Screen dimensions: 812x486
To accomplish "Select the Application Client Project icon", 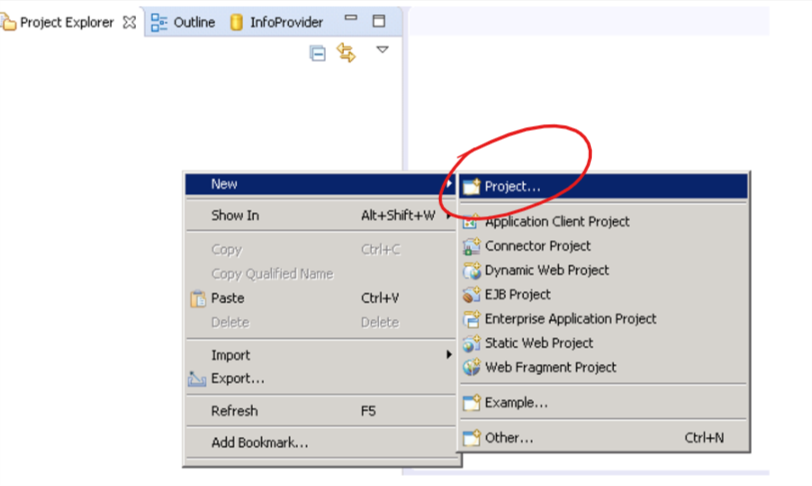I will 471,222.
